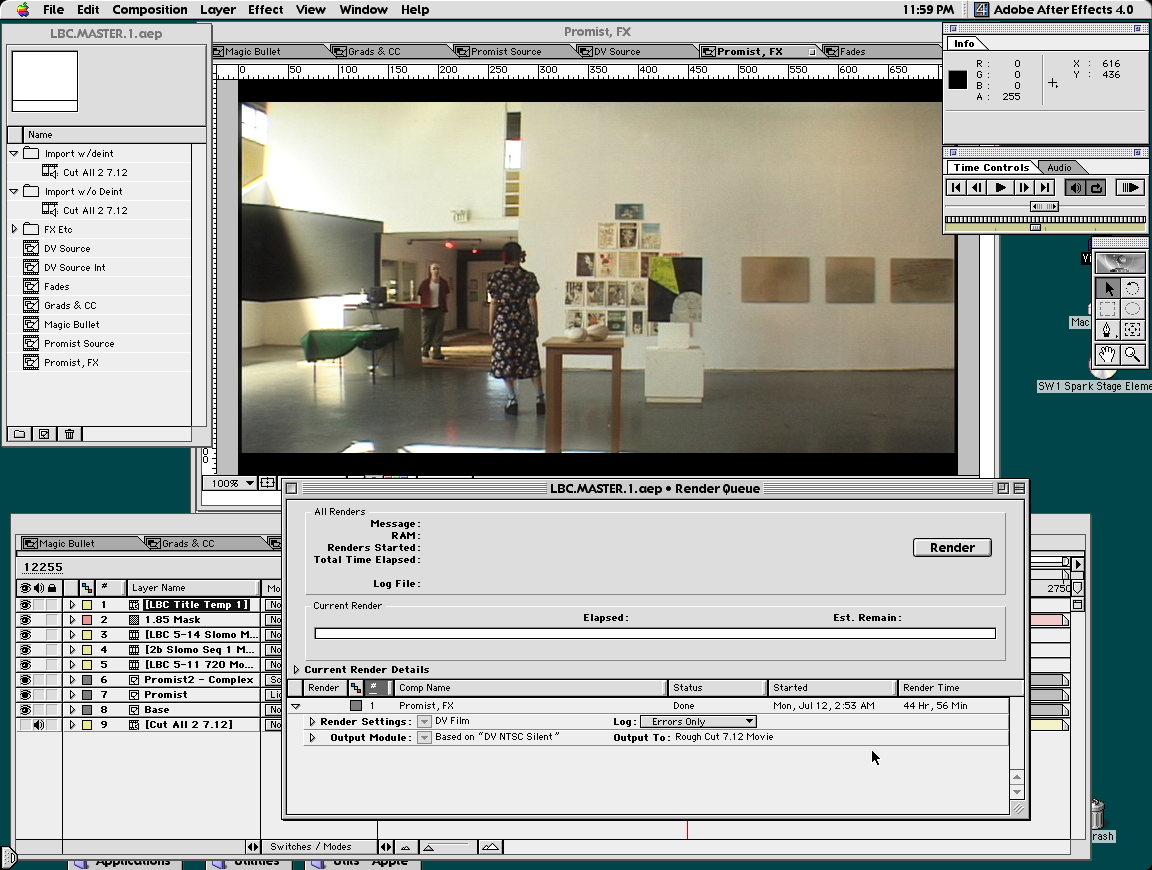Image resolution: width=1152 pixels, height=870 pixels.
Task: Hide the 1.85 Mask layer
Action: pyautogui.click(x=25, y=619)
